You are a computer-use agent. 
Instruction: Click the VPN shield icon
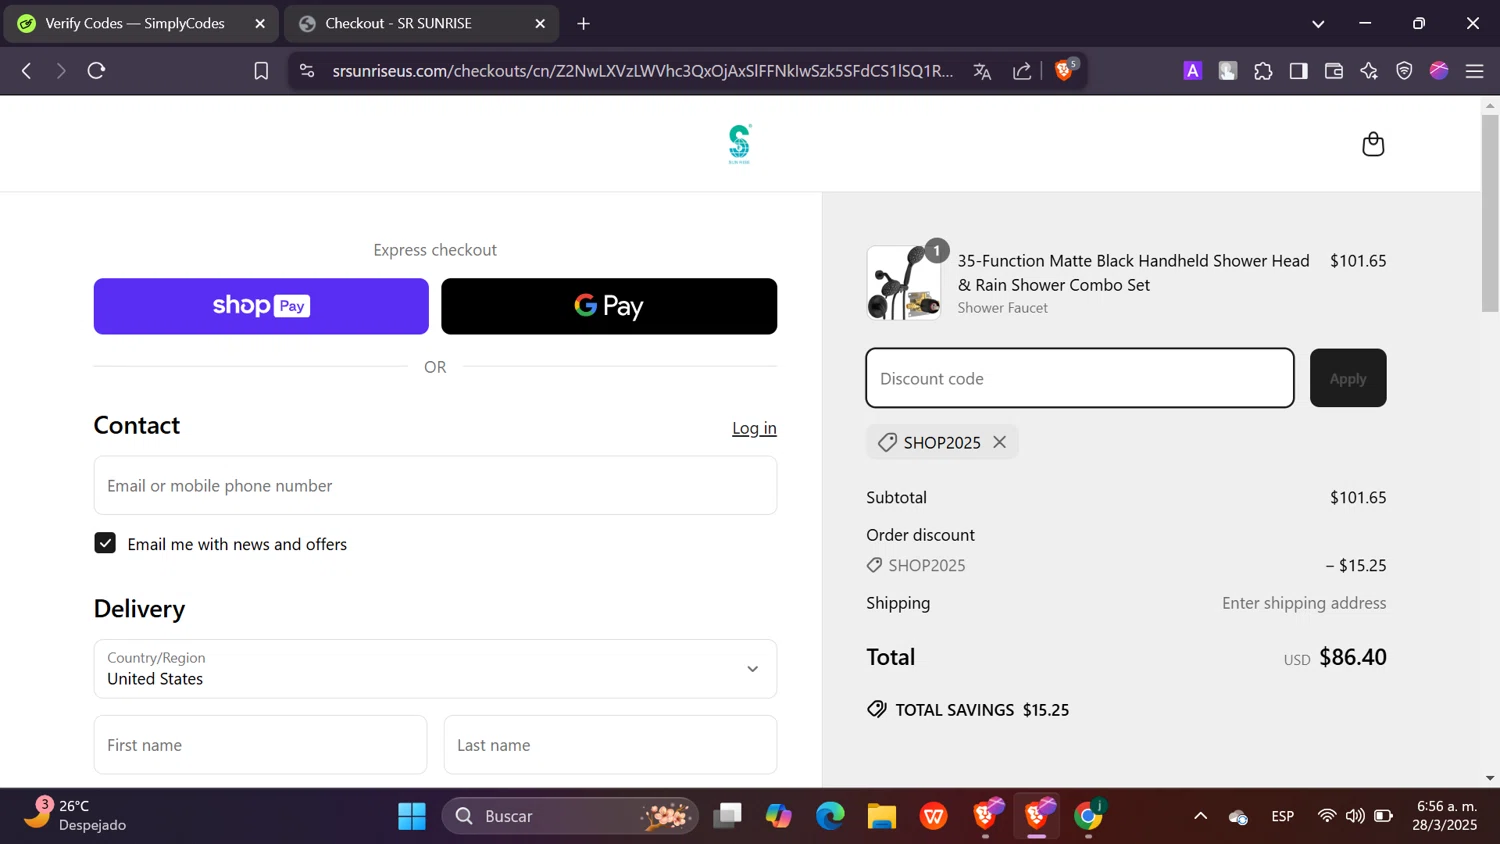tap(1404, 71)
